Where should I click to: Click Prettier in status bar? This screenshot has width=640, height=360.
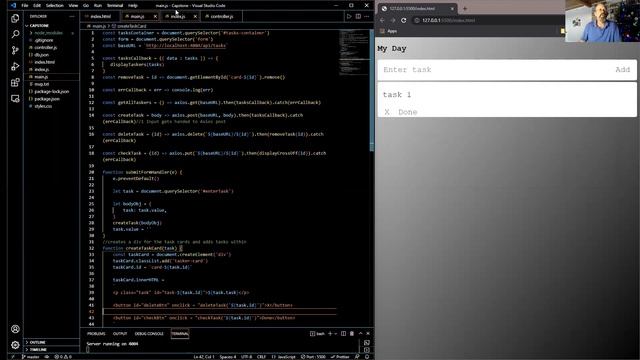tap(340, 357)
